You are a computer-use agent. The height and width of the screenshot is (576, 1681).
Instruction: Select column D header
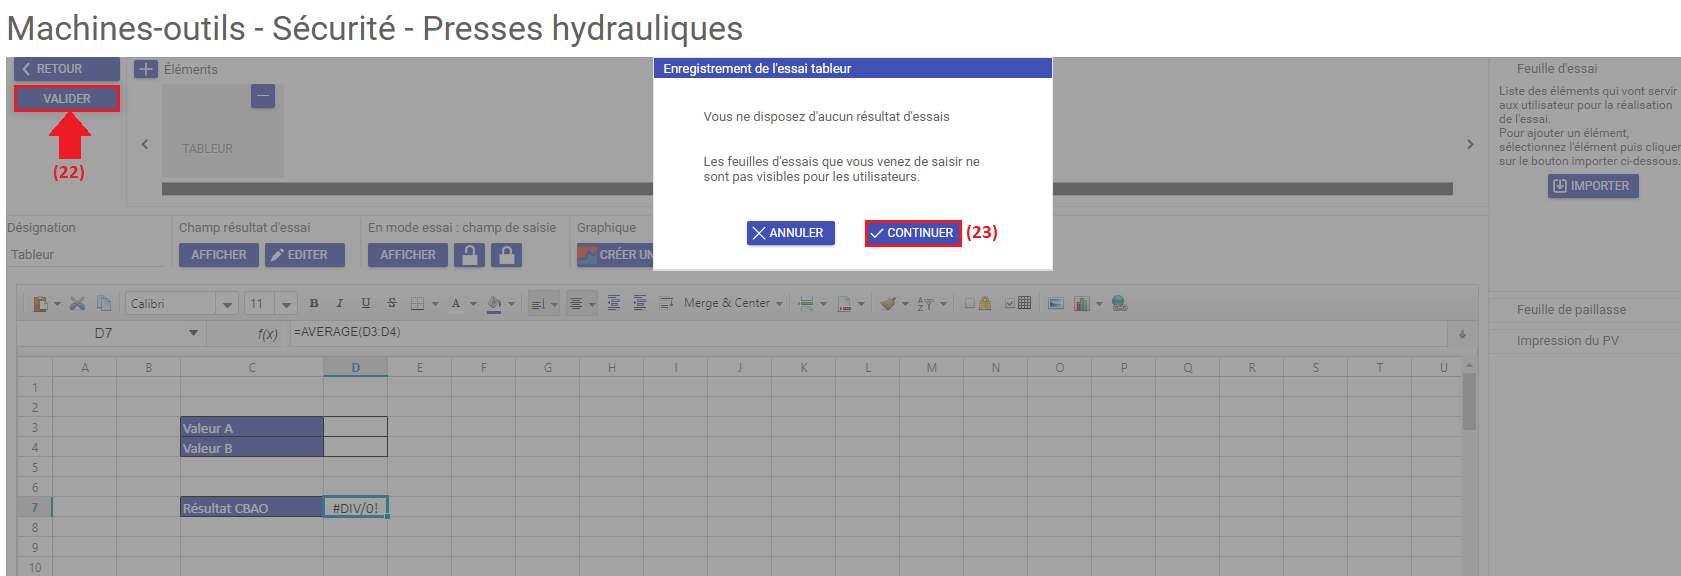tap(356, 368)
